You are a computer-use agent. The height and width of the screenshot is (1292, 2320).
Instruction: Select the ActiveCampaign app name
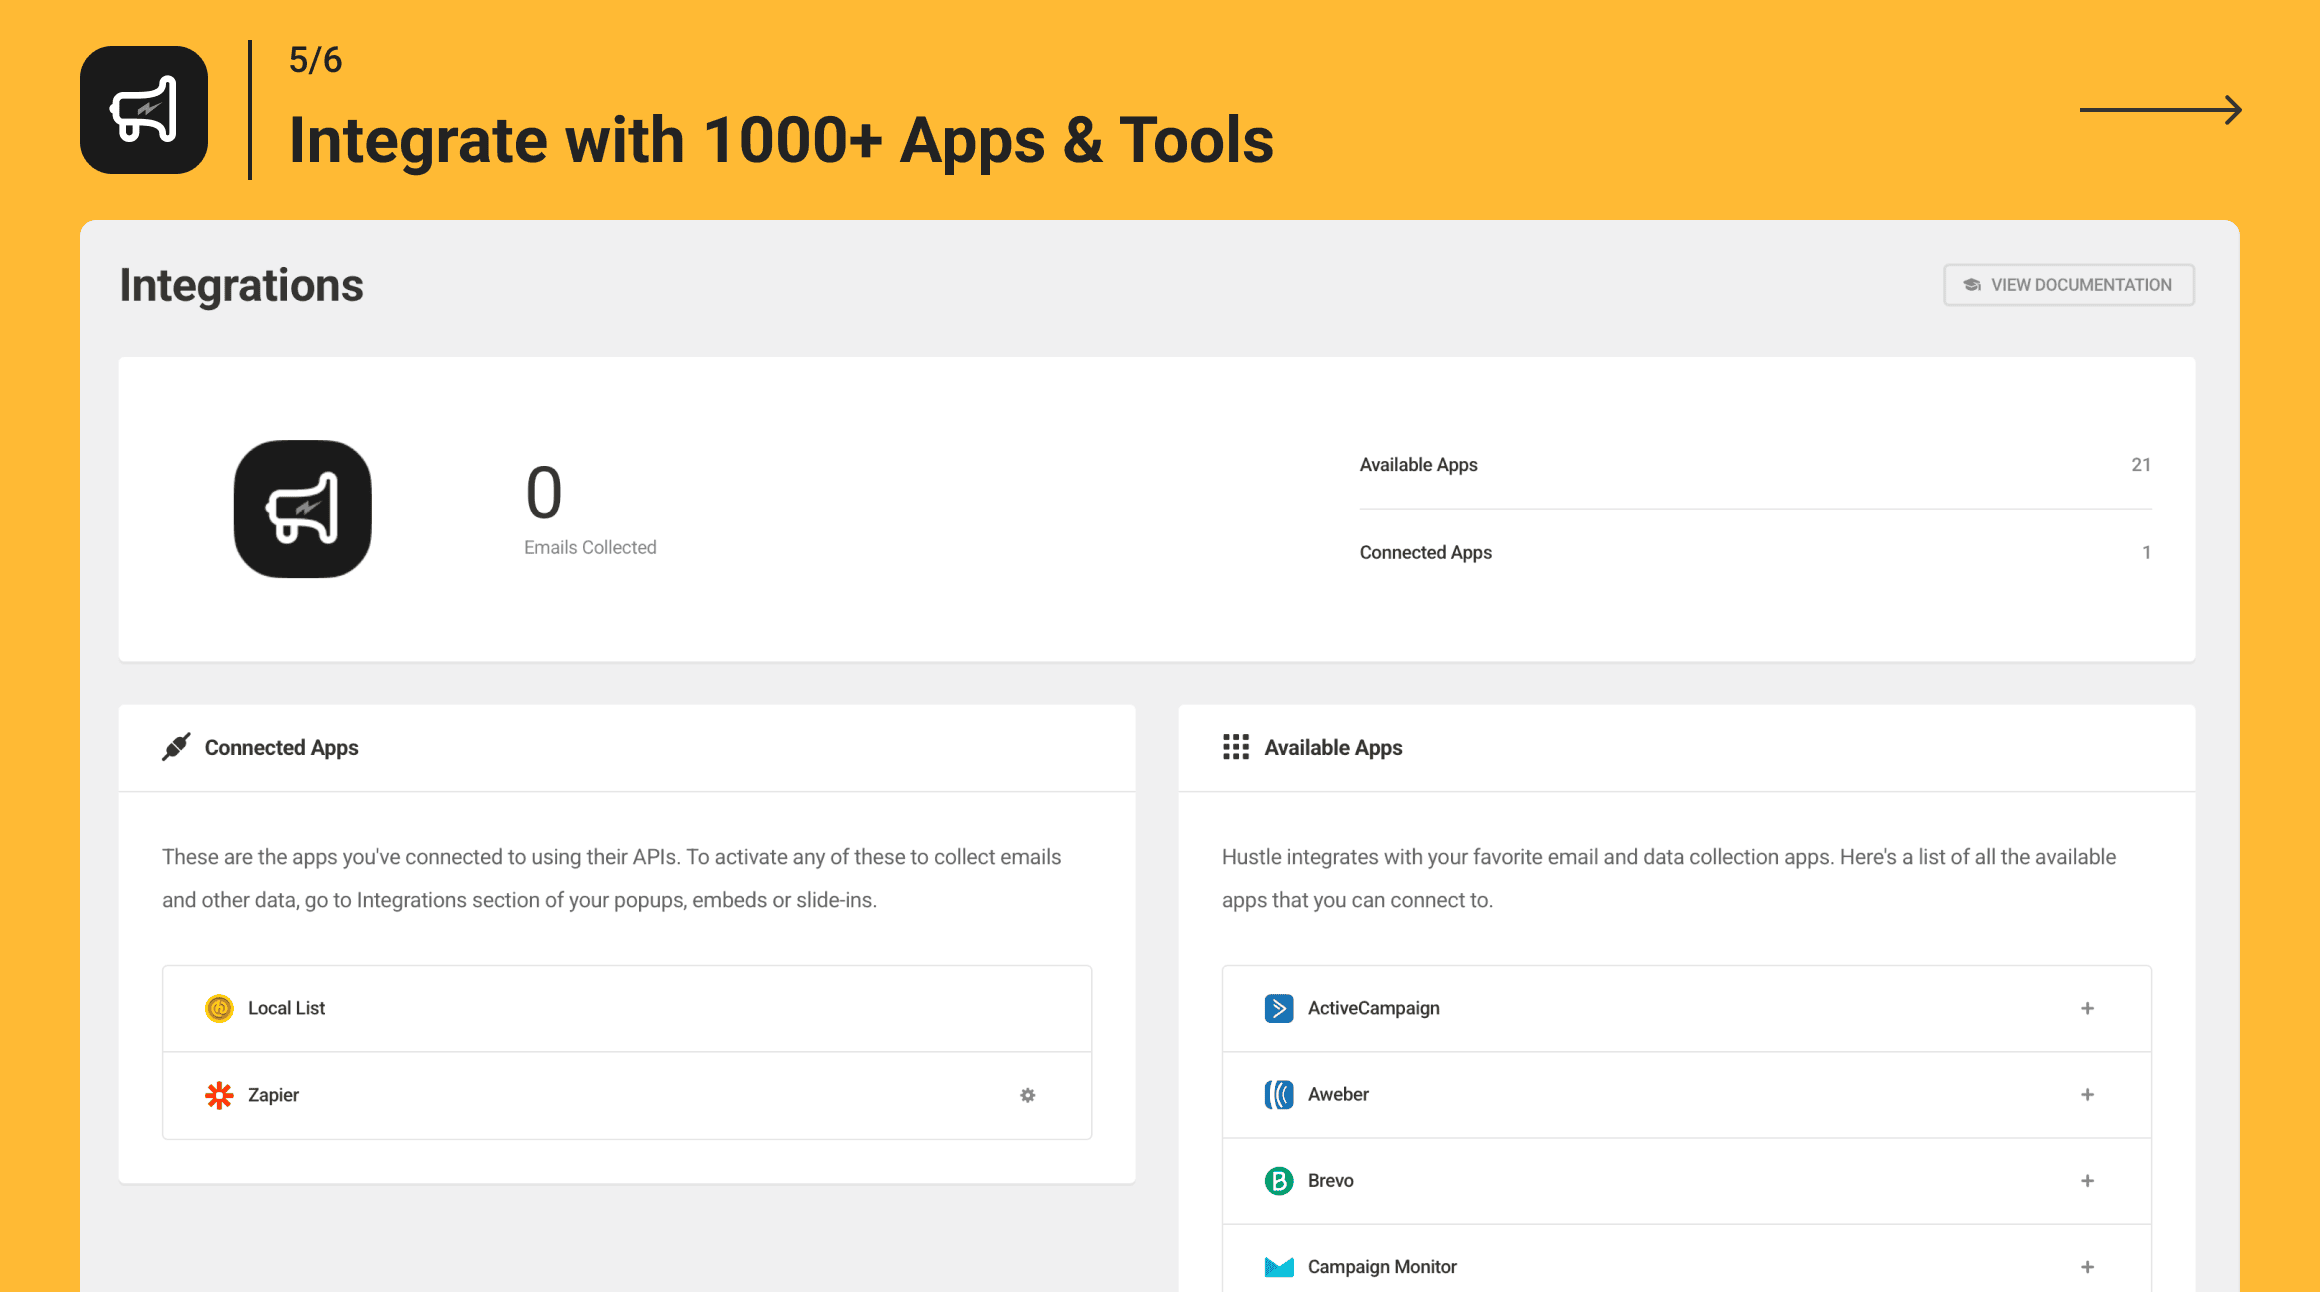click(1374, 1008)
